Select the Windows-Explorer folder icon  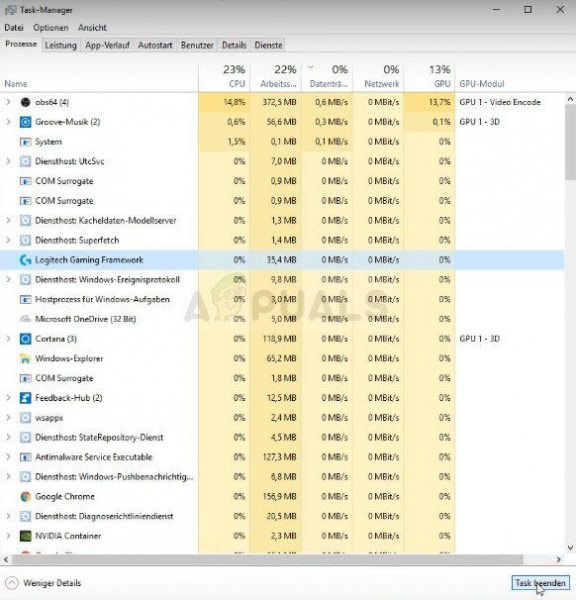point(25,359)
